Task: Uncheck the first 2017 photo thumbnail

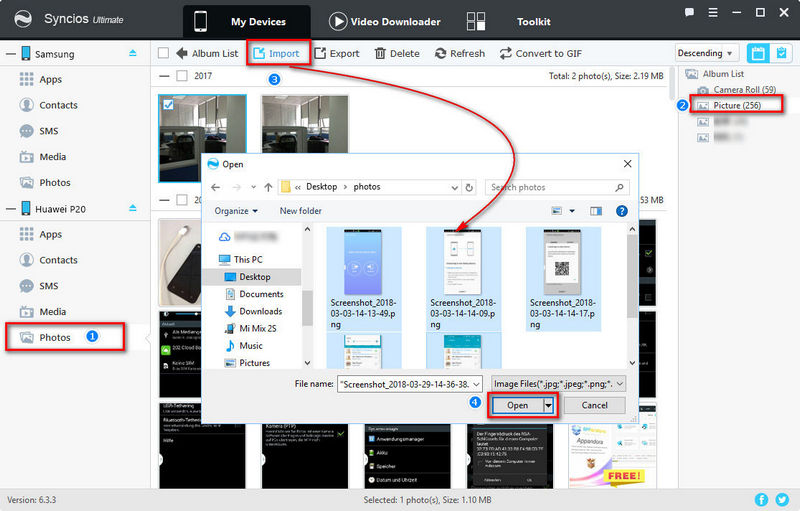Action: (x=168, y=105)
